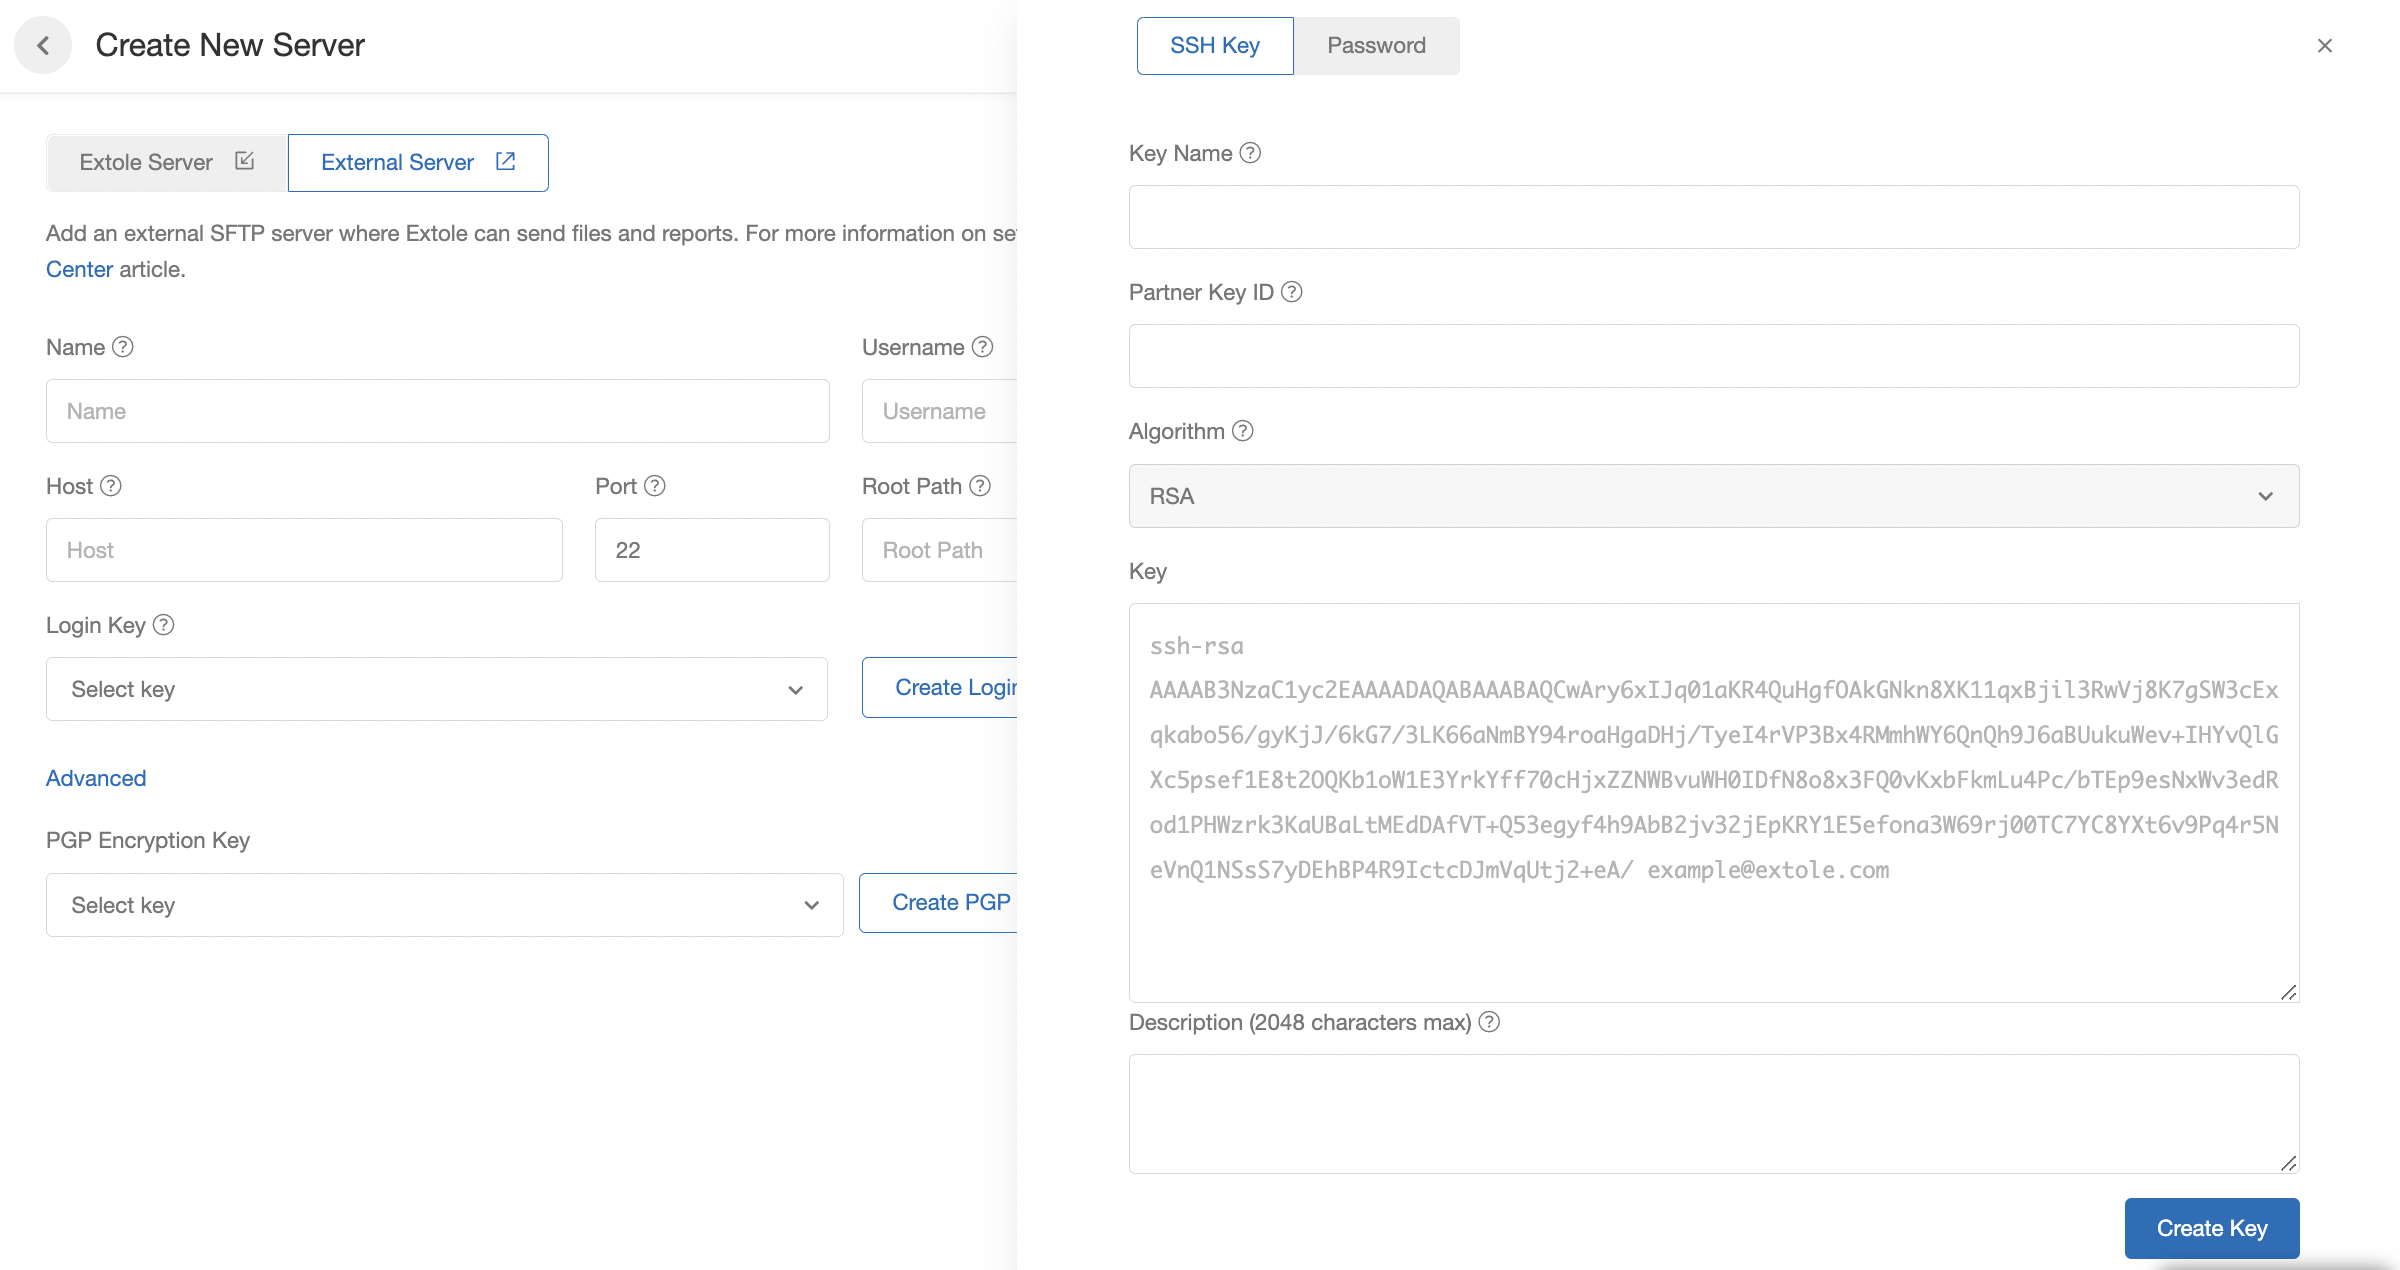Select the External Server tab
The height and width of the screenshot is (1270, 2400).
[418, 162]
